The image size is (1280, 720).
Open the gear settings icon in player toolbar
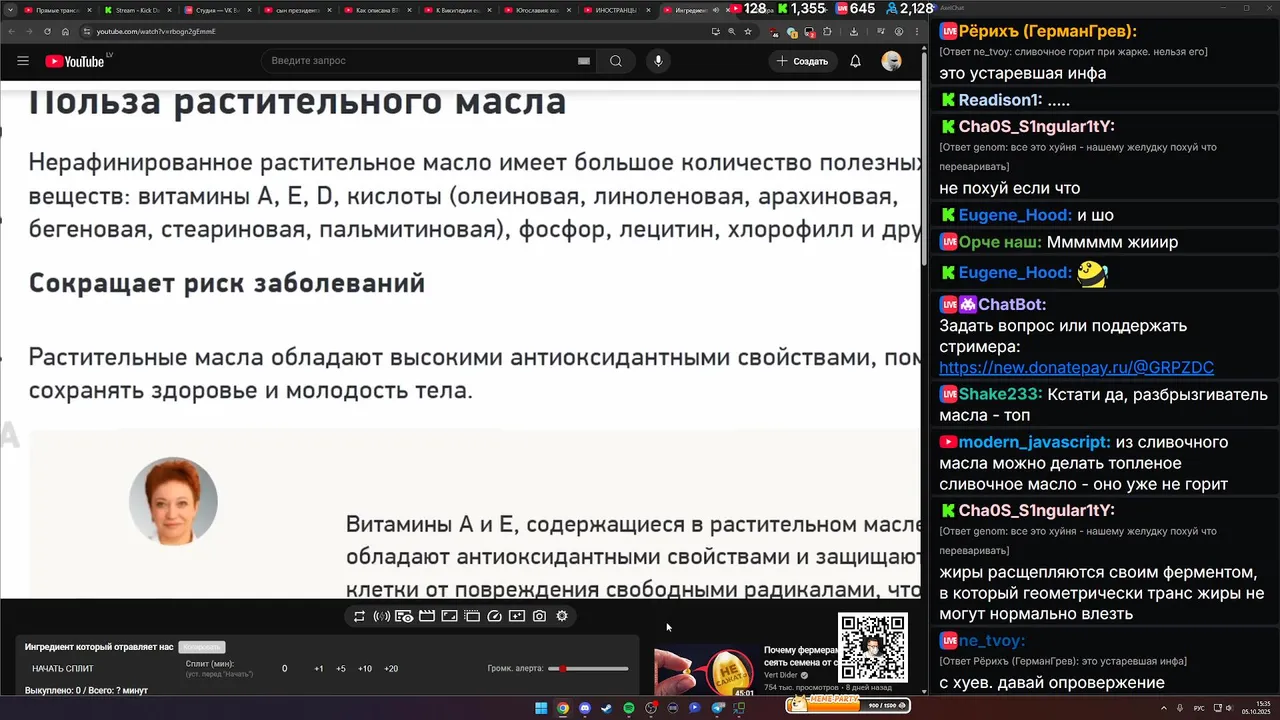coord(562,616)
